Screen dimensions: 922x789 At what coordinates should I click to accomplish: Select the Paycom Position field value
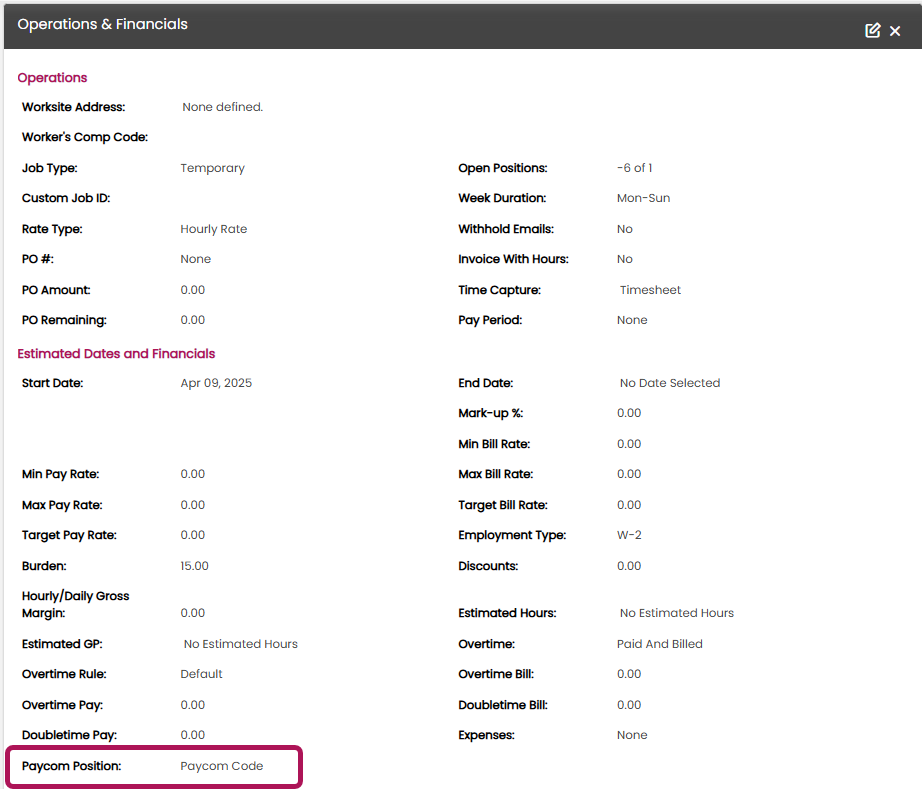click(221, 765)
